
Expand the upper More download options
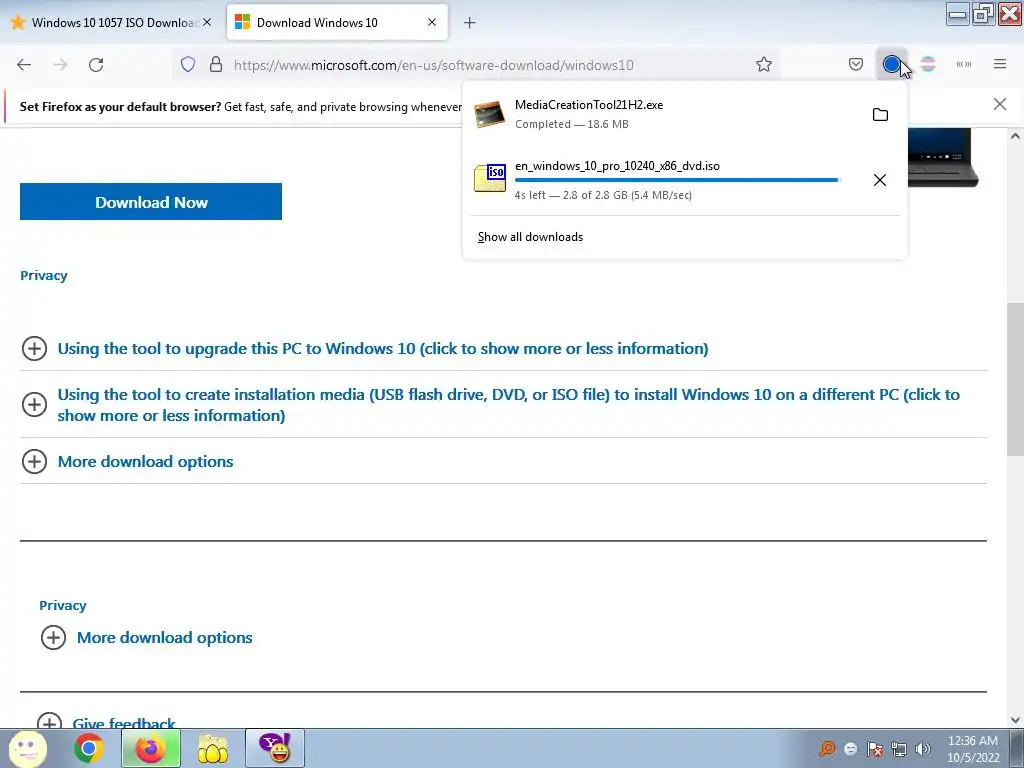tap(146, 462)
